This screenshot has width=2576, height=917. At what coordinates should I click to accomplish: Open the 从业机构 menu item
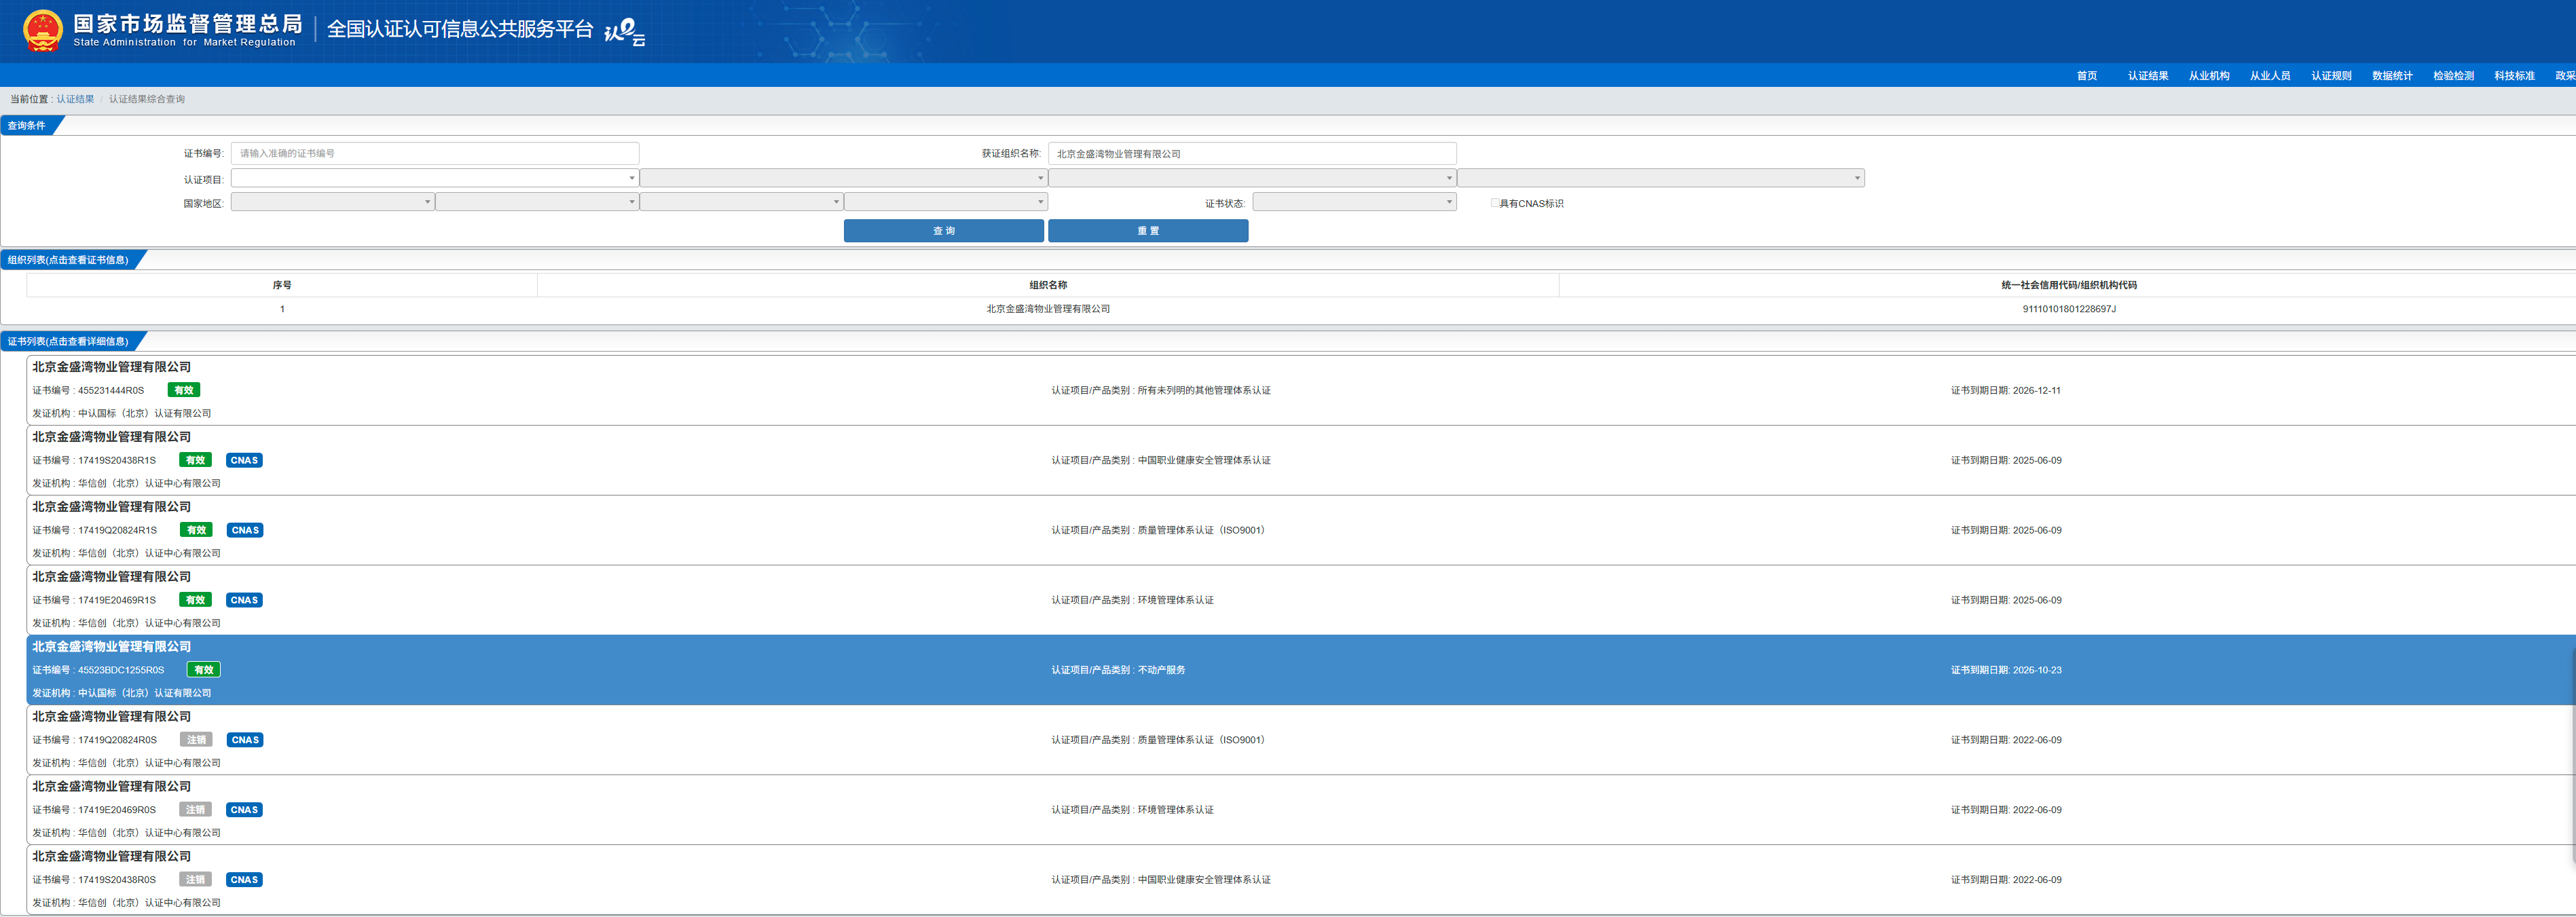pos(2208,76)
